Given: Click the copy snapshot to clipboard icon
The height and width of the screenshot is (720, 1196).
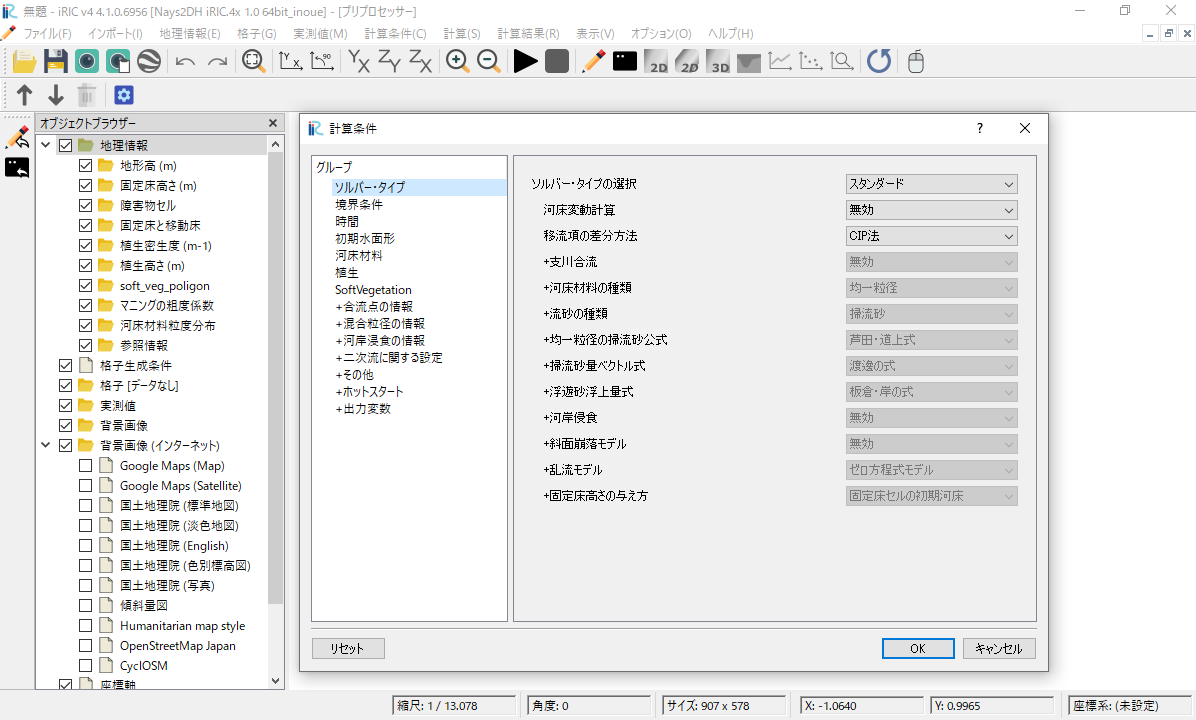Looking at the screenshot, I should 117,61.
